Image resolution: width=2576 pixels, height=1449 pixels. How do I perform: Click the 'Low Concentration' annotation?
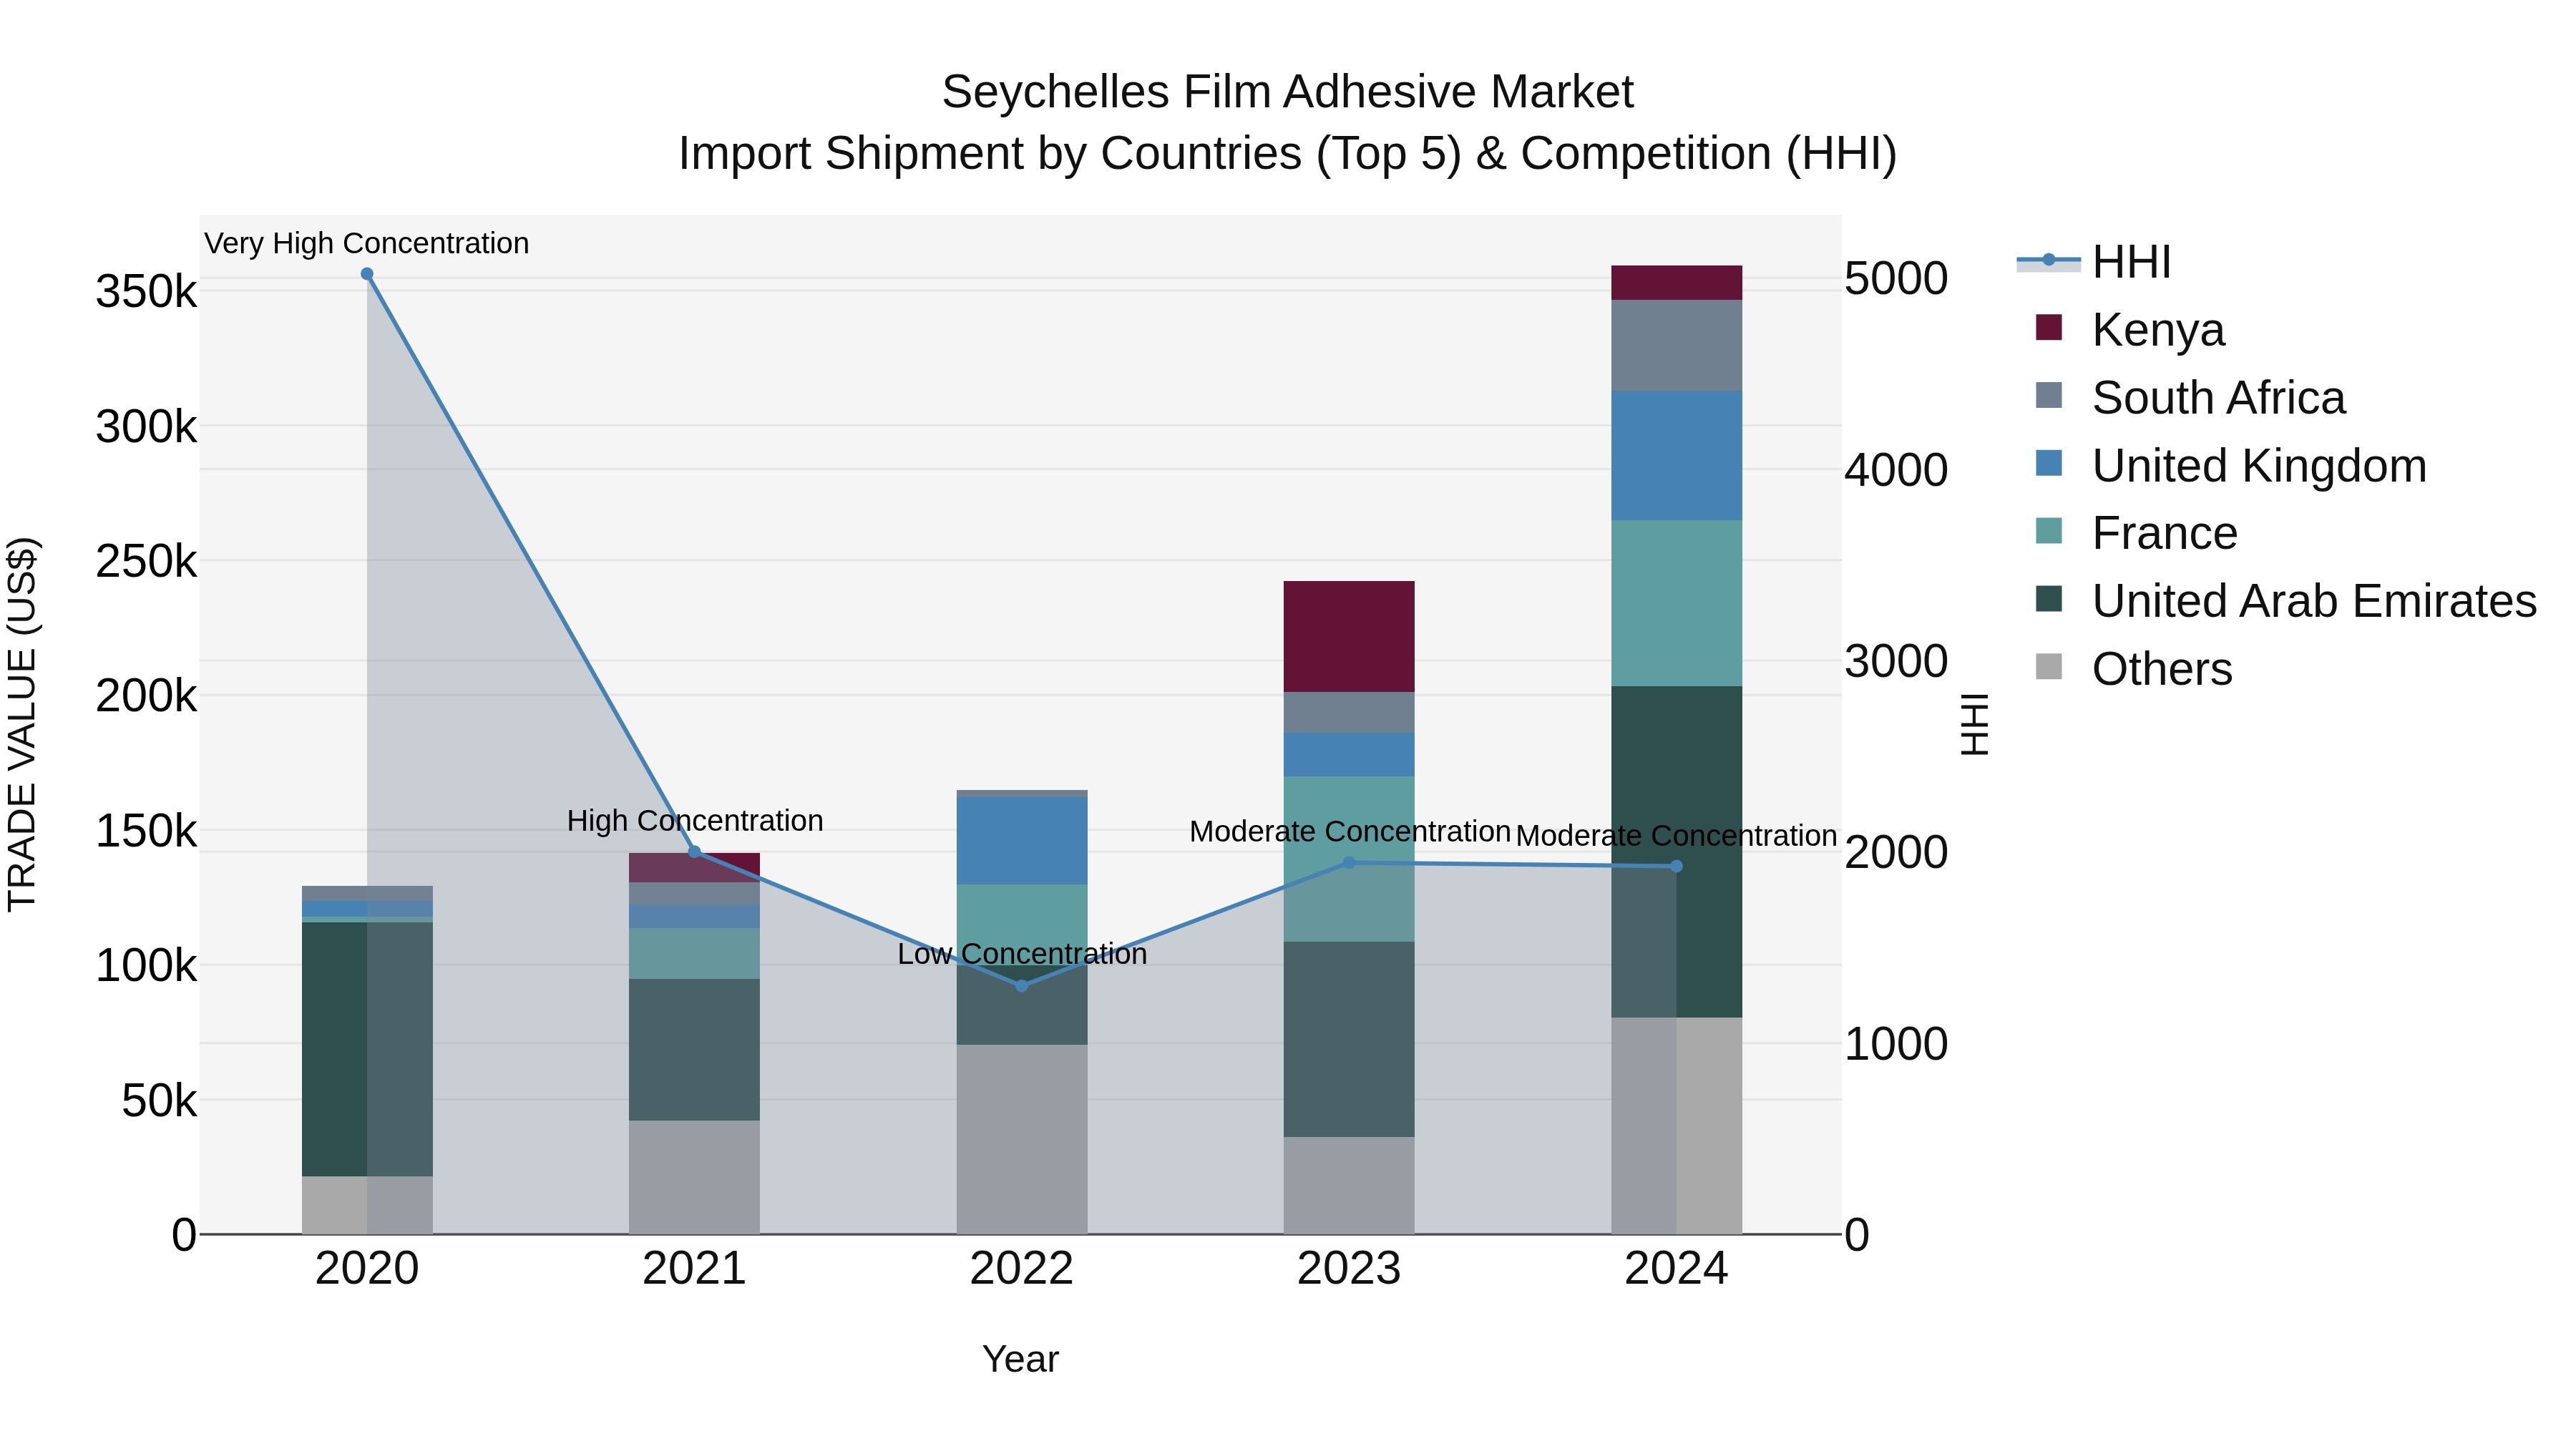coord(1022,954)
